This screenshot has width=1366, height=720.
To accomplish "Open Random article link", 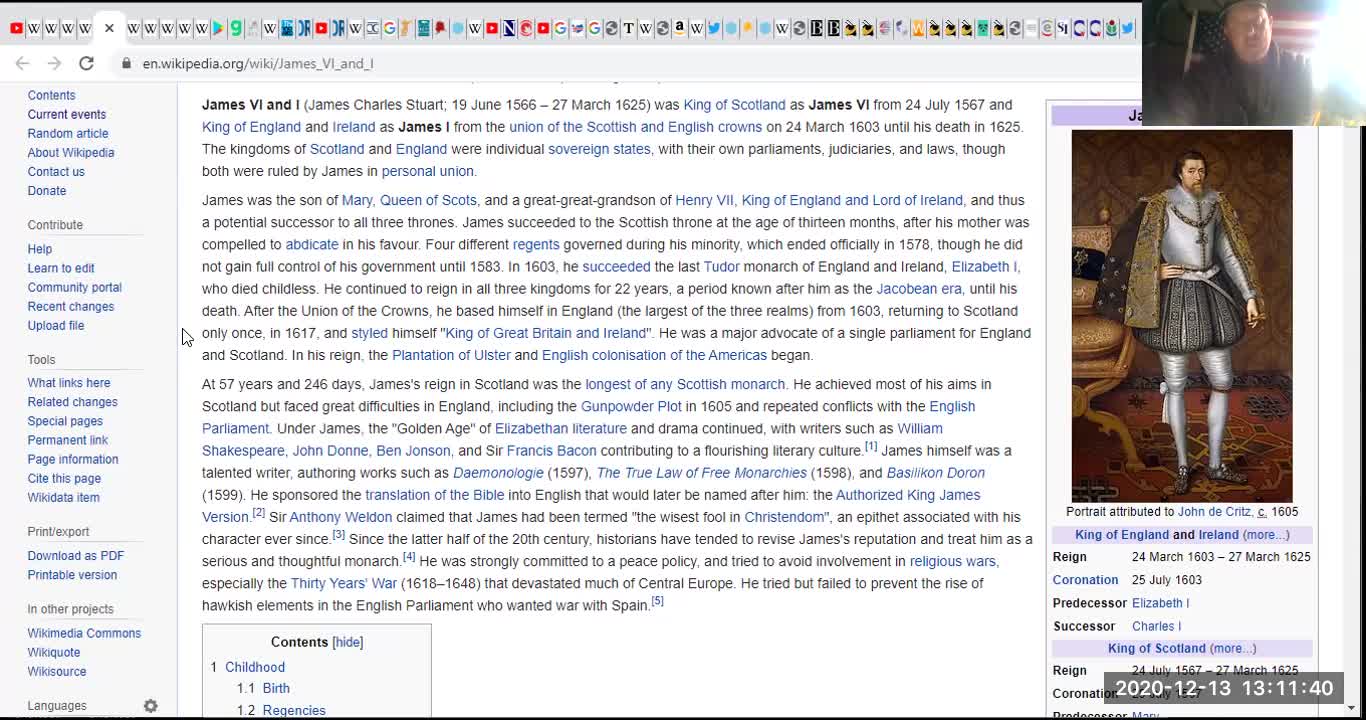I will [x=67, y=133].
